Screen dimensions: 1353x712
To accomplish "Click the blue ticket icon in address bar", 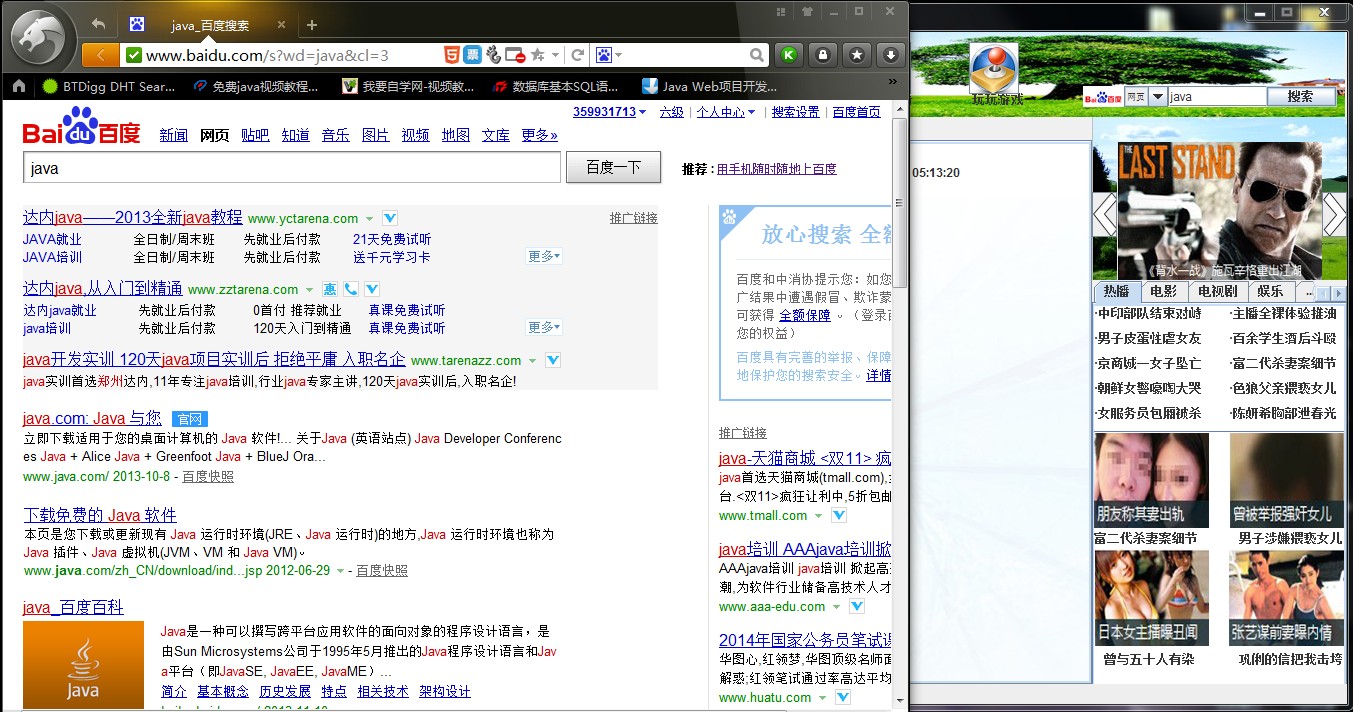I will point(473,55).
